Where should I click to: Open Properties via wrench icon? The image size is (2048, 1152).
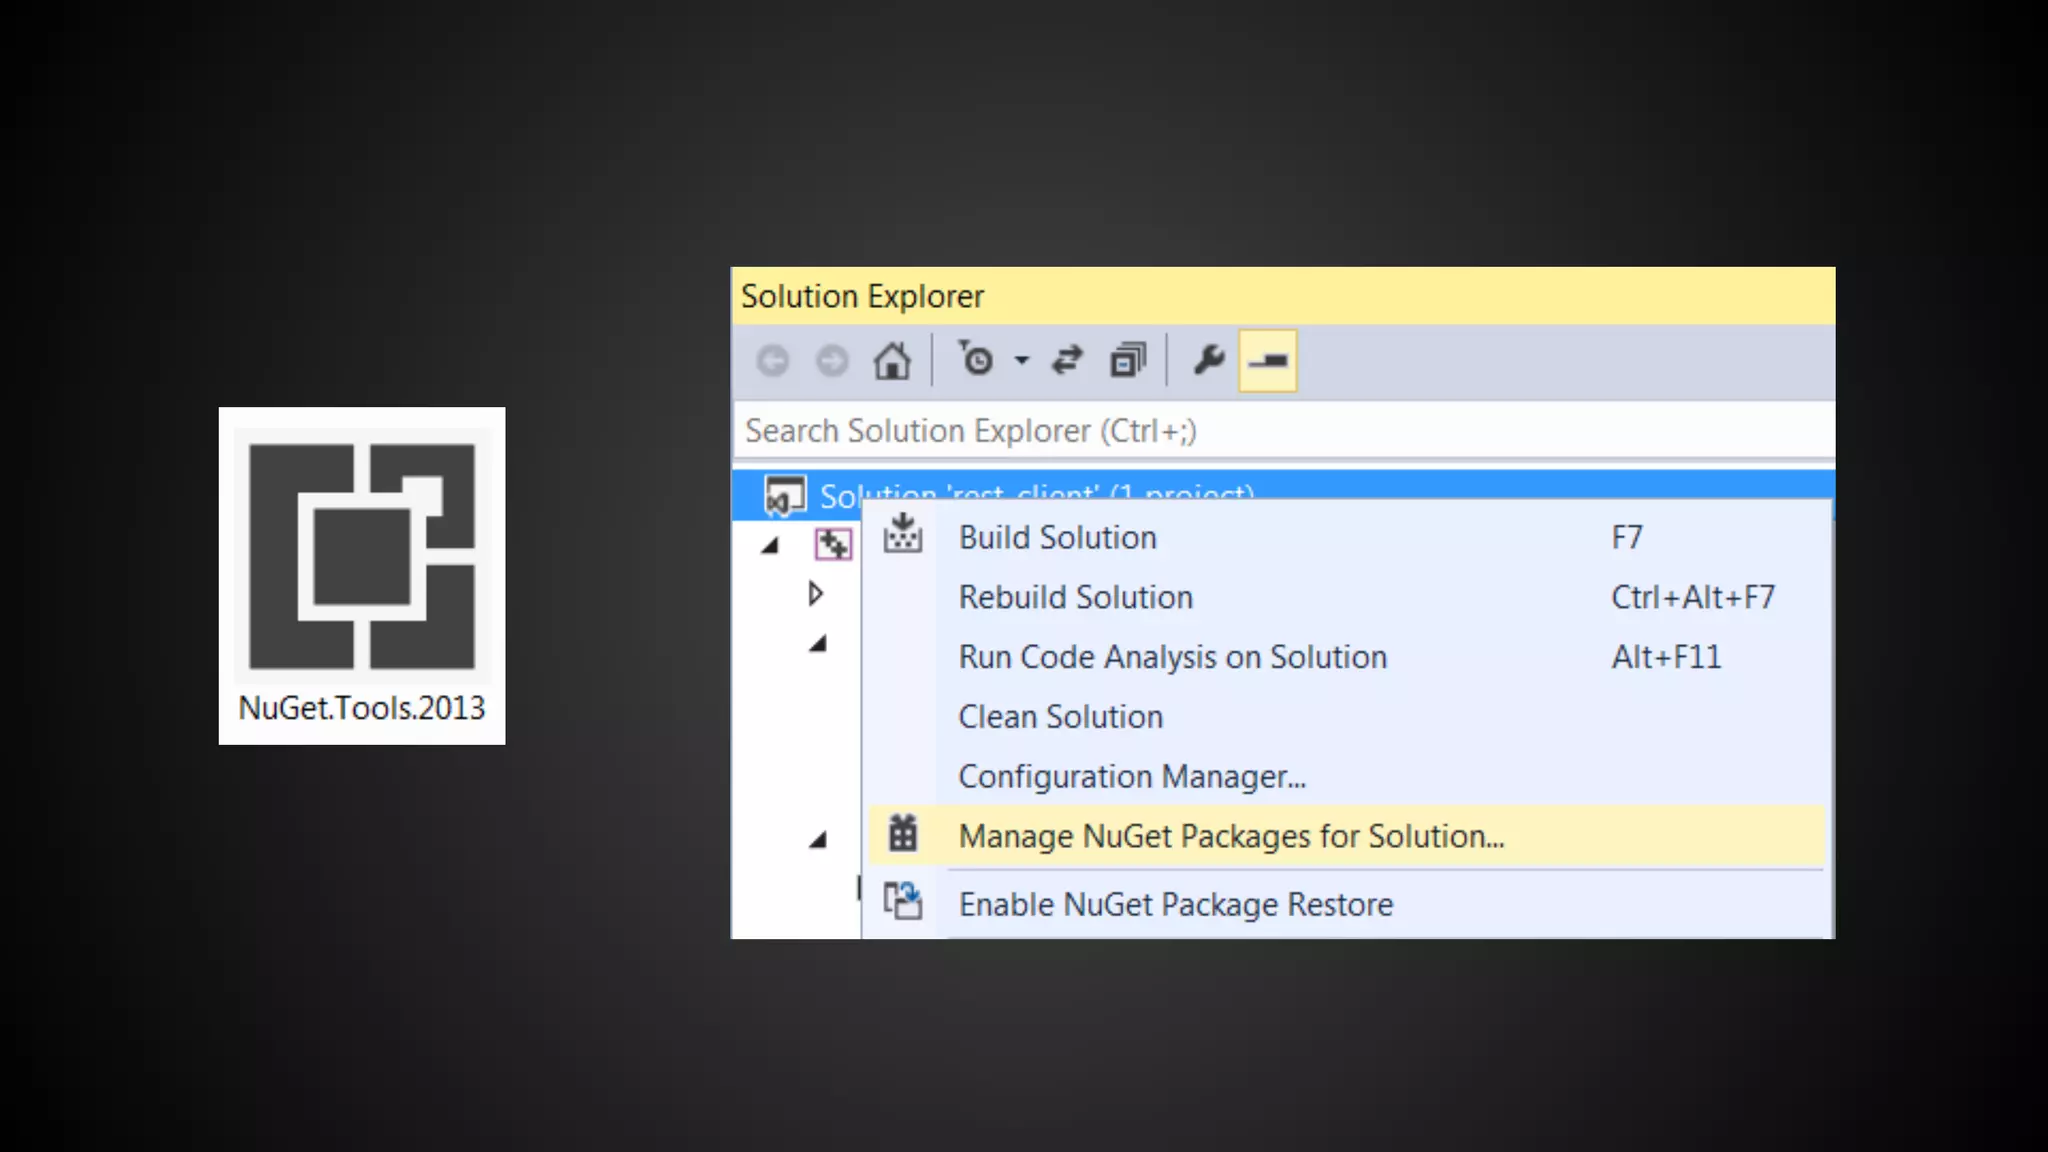point(1209,360)
